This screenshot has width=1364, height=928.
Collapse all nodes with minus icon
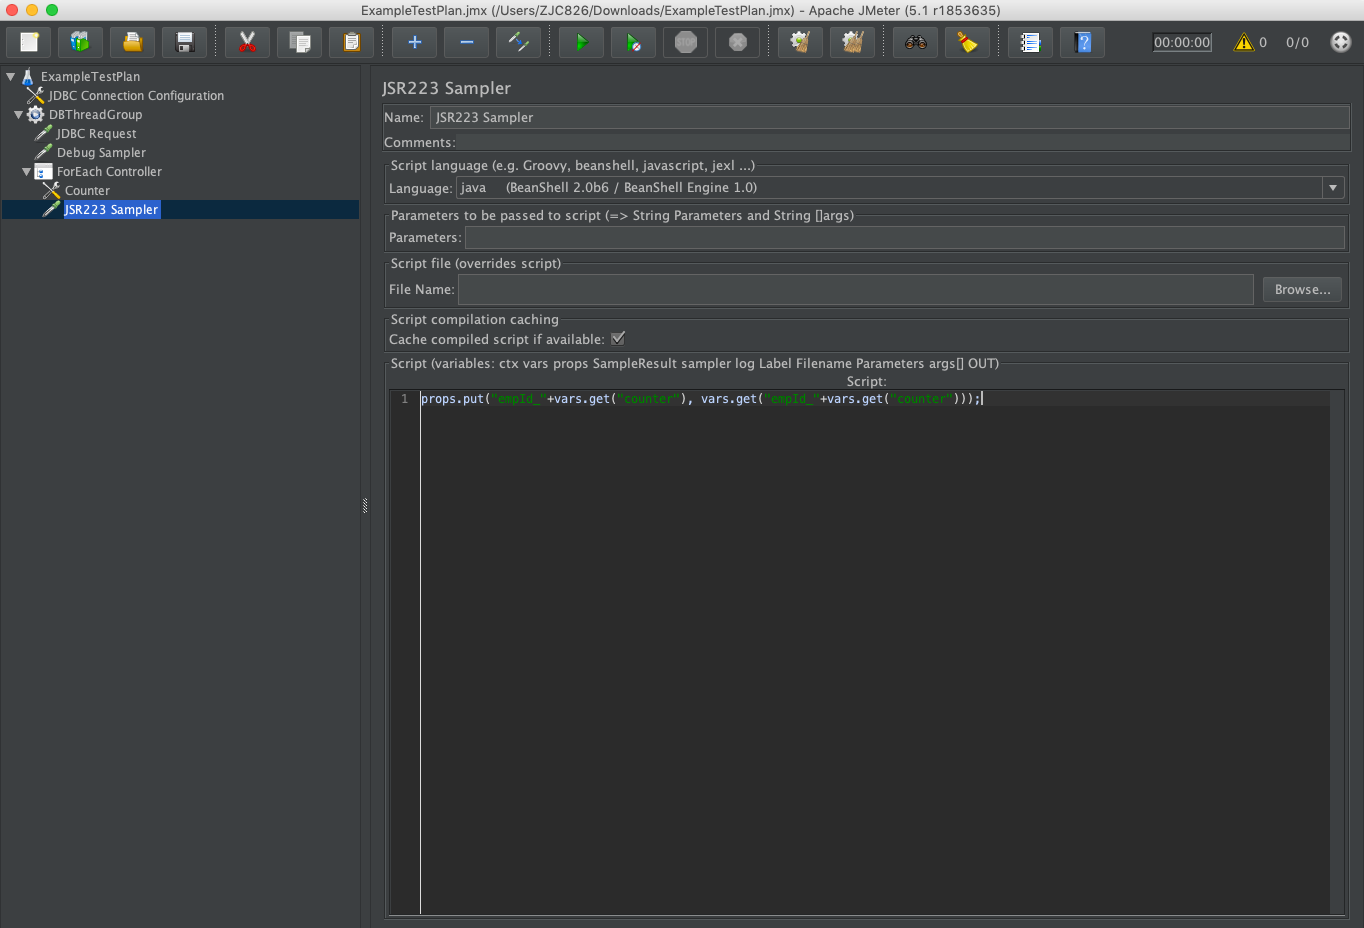[x=467, y=42]
